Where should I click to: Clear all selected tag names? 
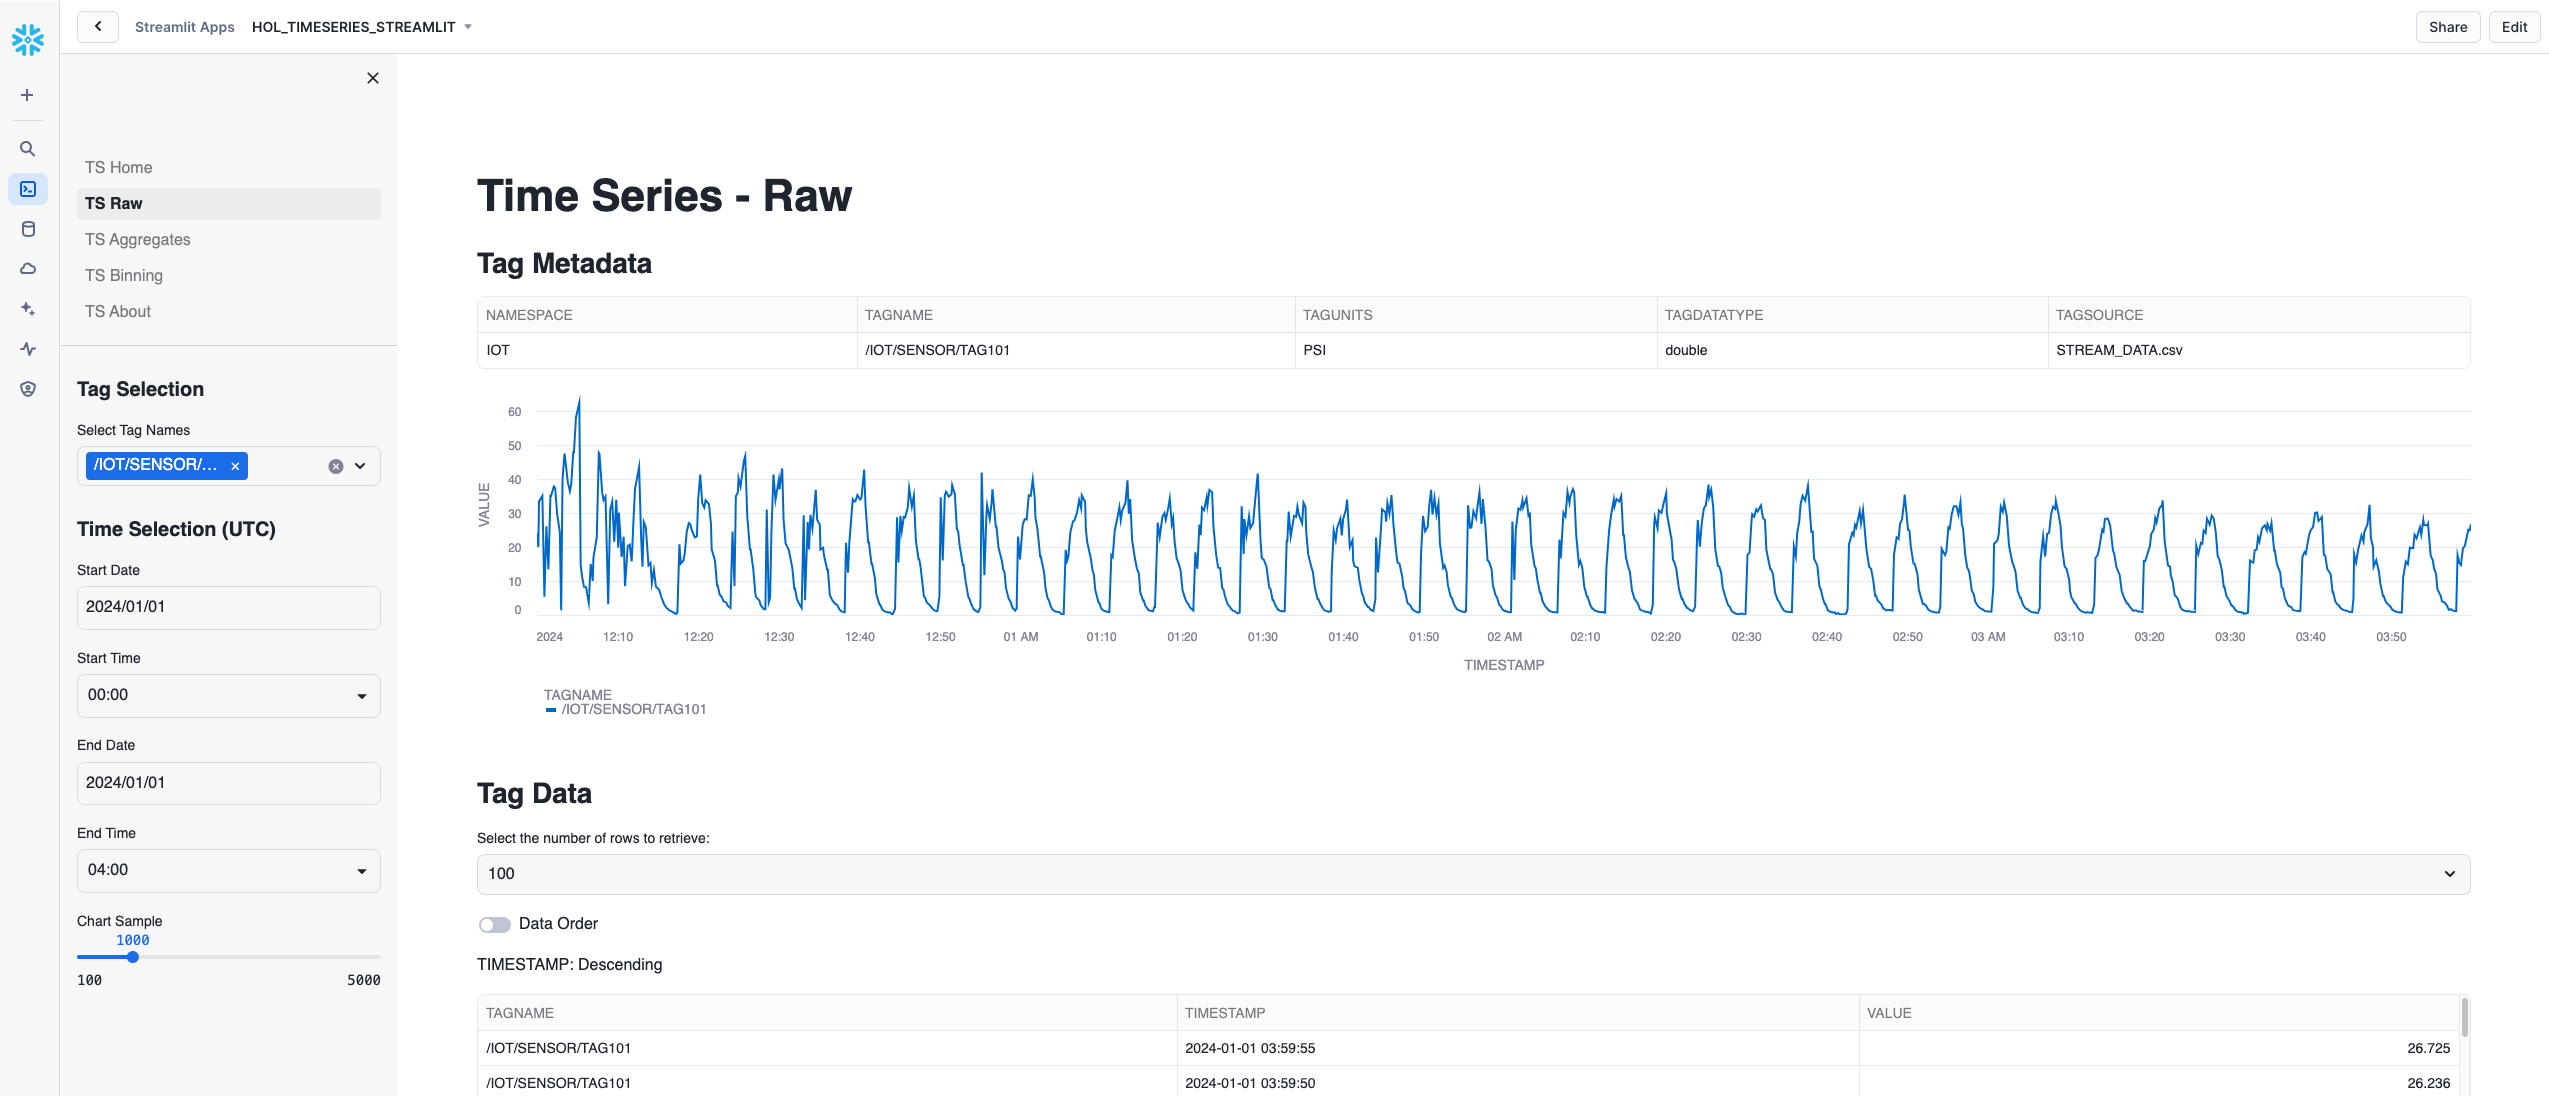tap(336, 466)
